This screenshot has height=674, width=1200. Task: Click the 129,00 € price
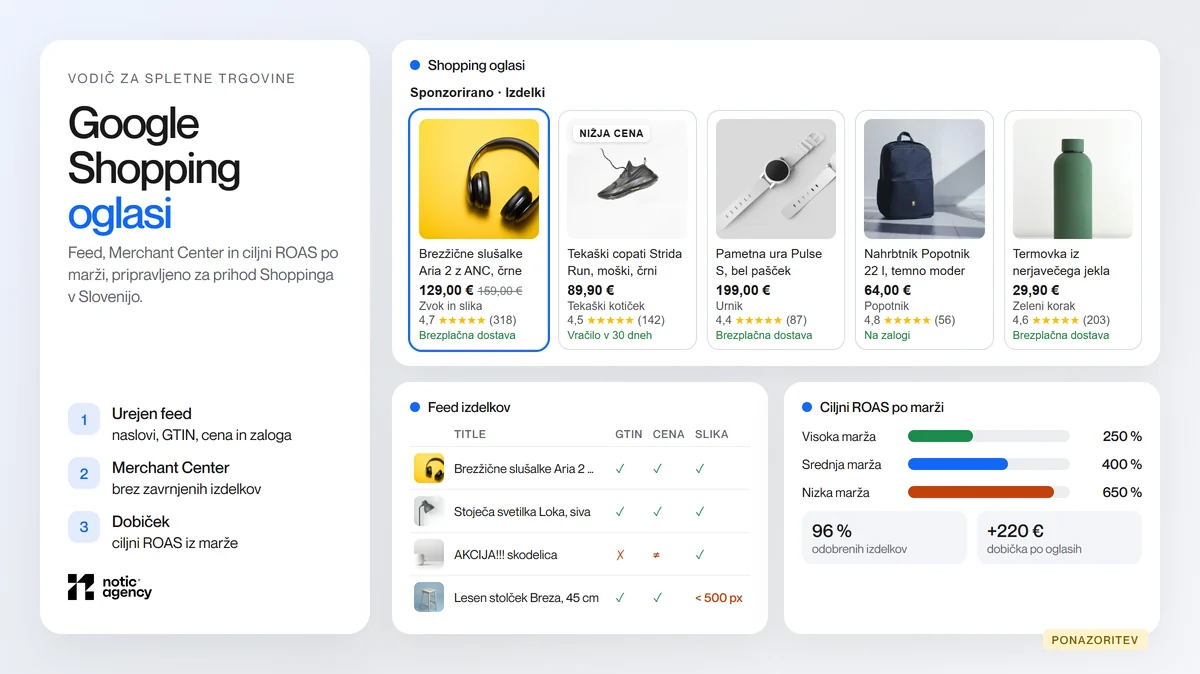[446, 290]
